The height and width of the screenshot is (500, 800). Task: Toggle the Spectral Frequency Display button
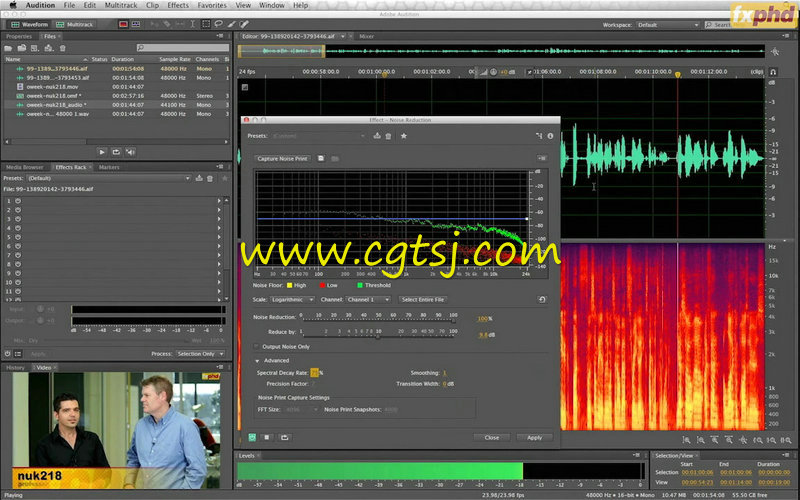point(123,24)
